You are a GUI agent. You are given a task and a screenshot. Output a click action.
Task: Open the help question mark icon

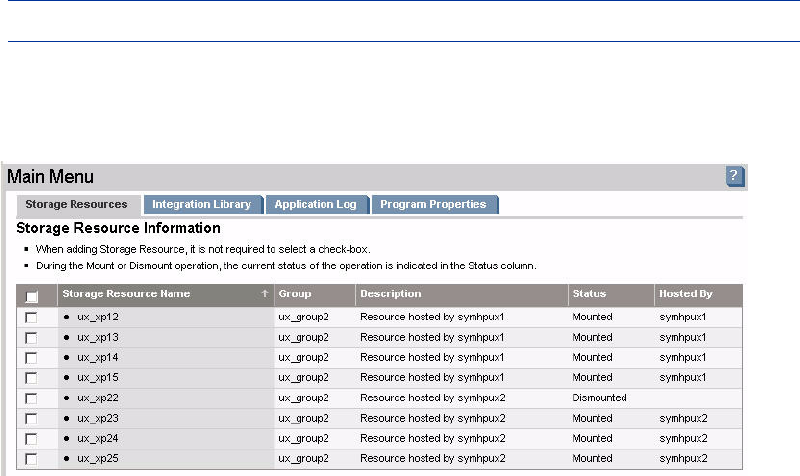point(735,177)
